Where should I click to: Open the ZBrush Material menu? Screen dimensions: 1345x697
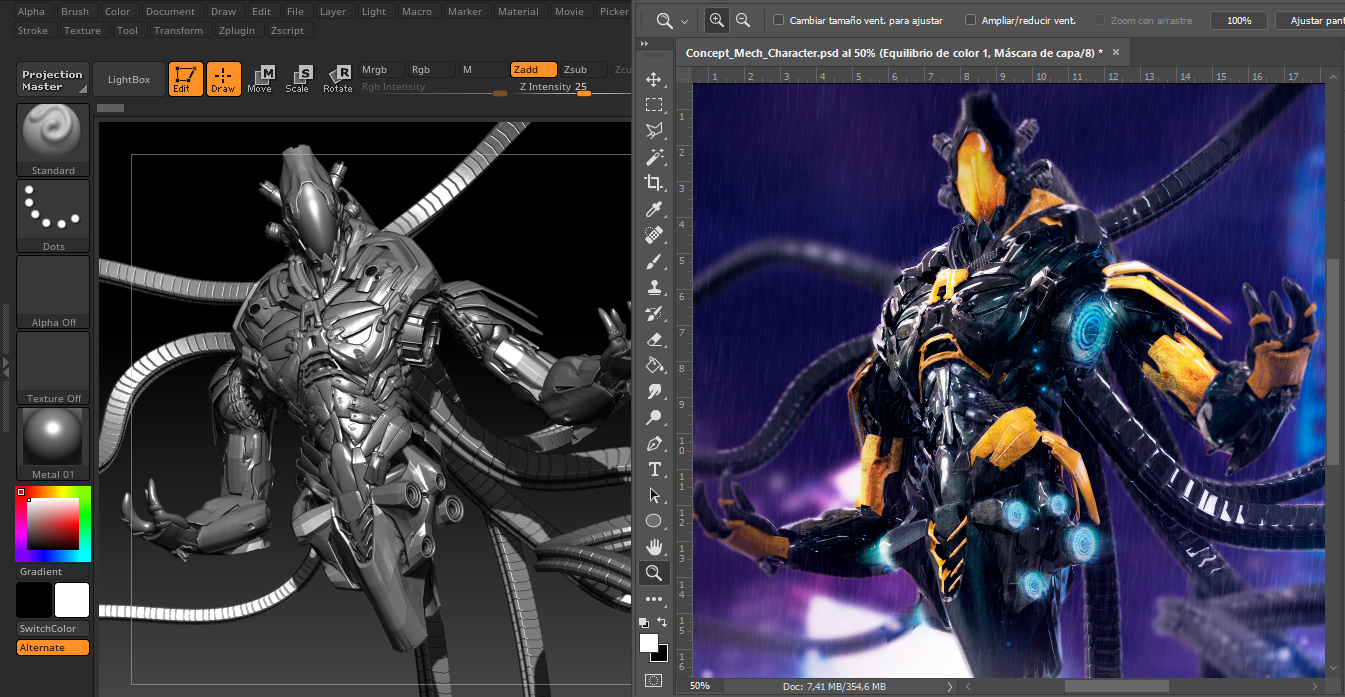click(518, 11)
